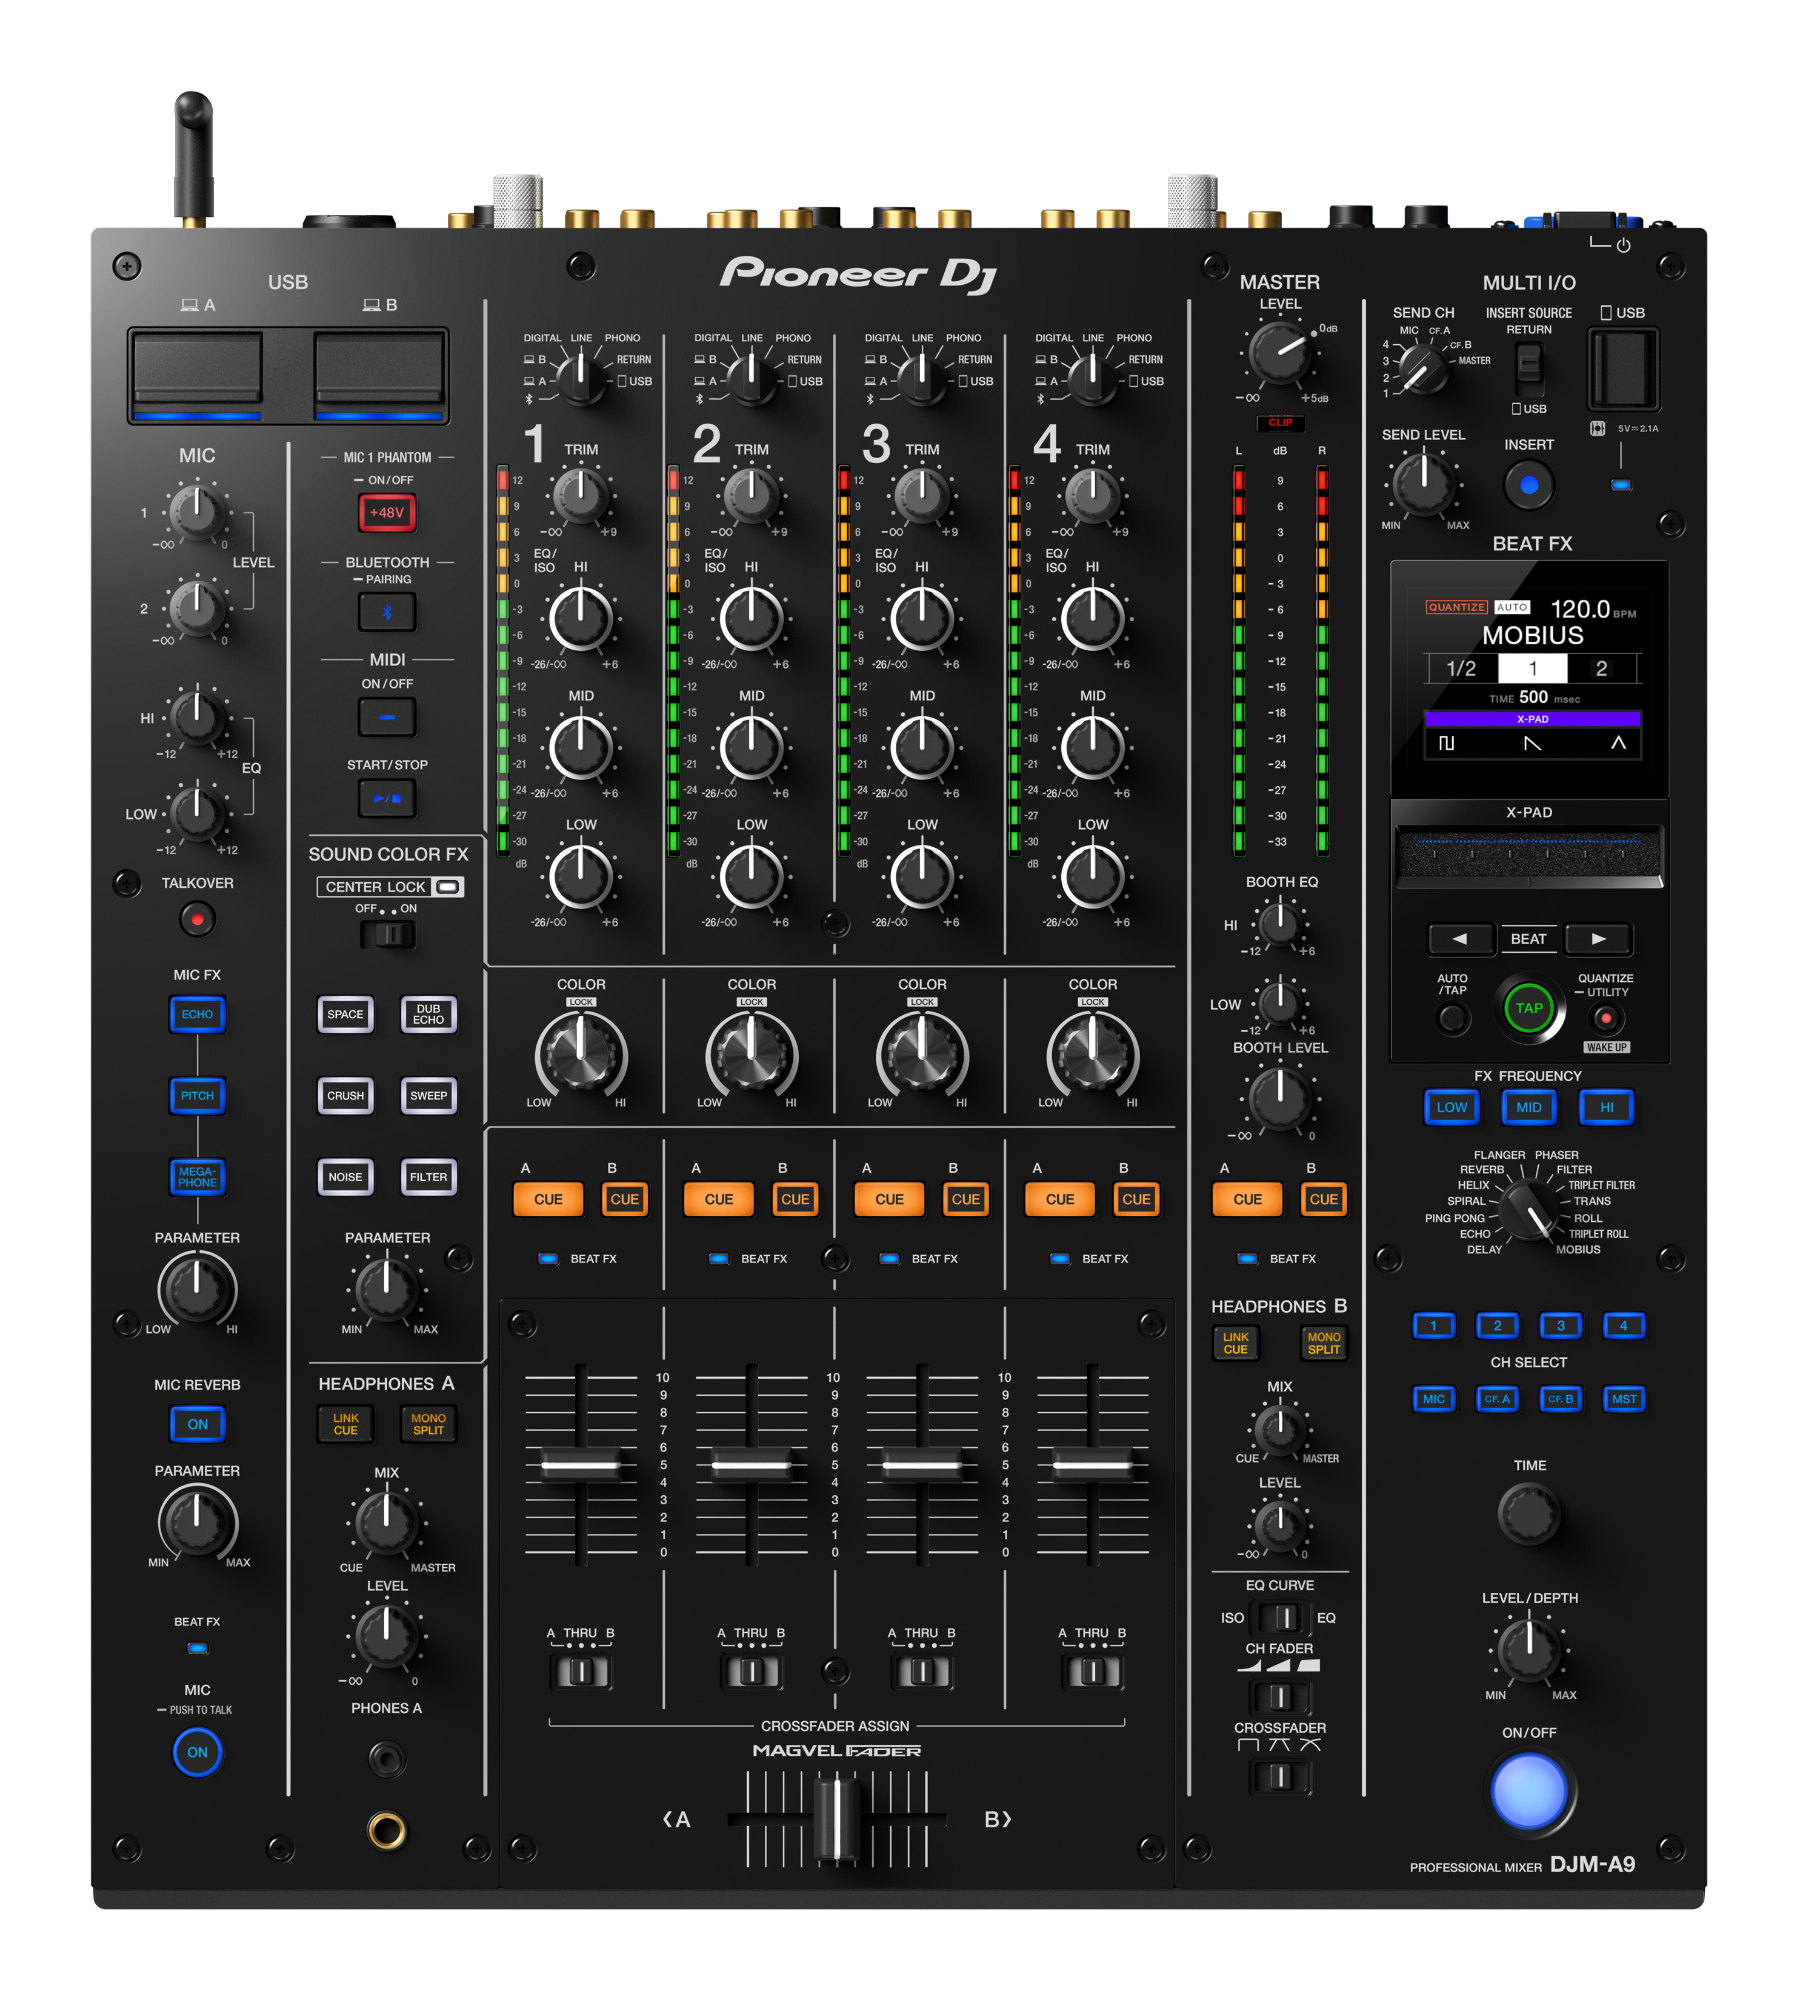The image size is (1798, 2000).
Task: Click the power button in the top right
Action: (1622, 243)
